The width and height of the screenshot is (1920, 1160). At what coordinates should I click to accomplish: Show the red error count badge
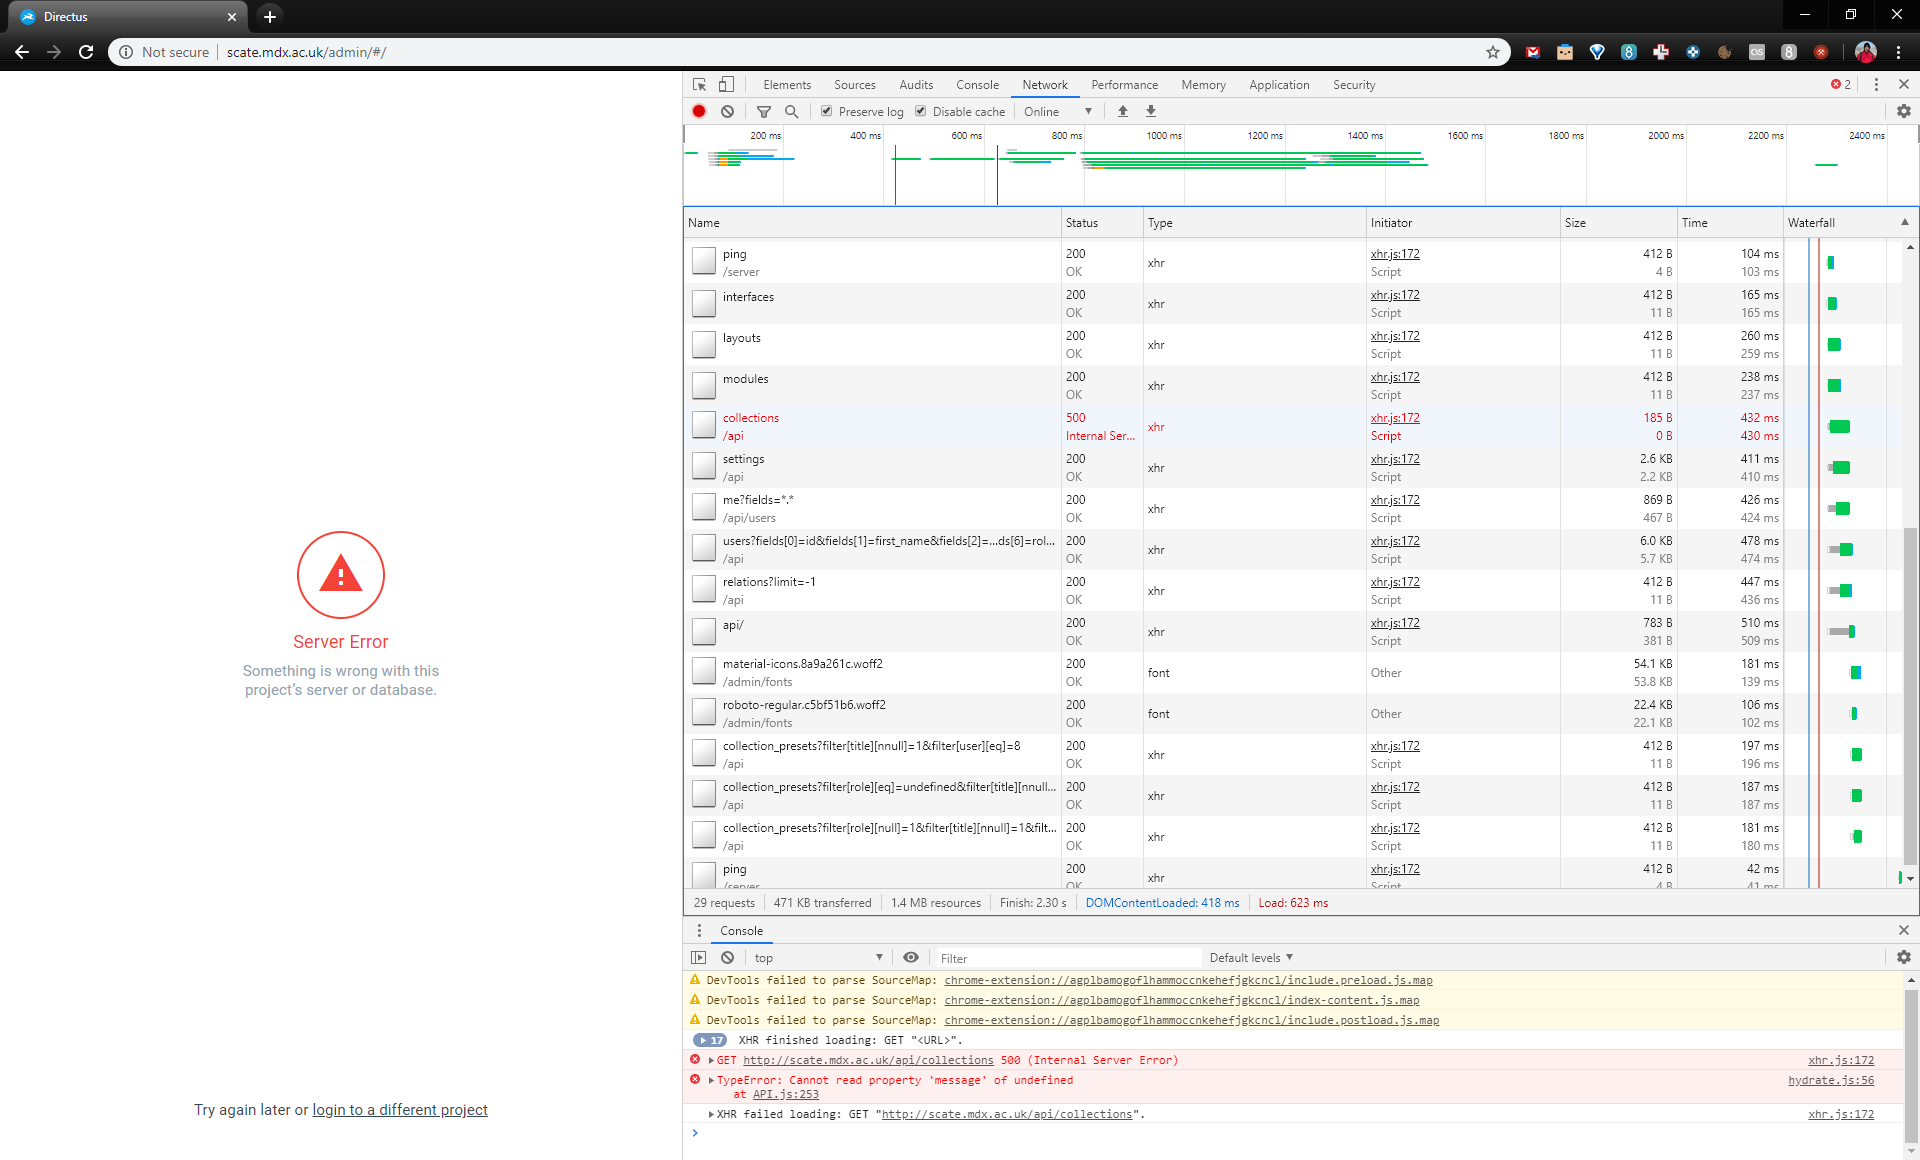click(x=1841, y=85)
